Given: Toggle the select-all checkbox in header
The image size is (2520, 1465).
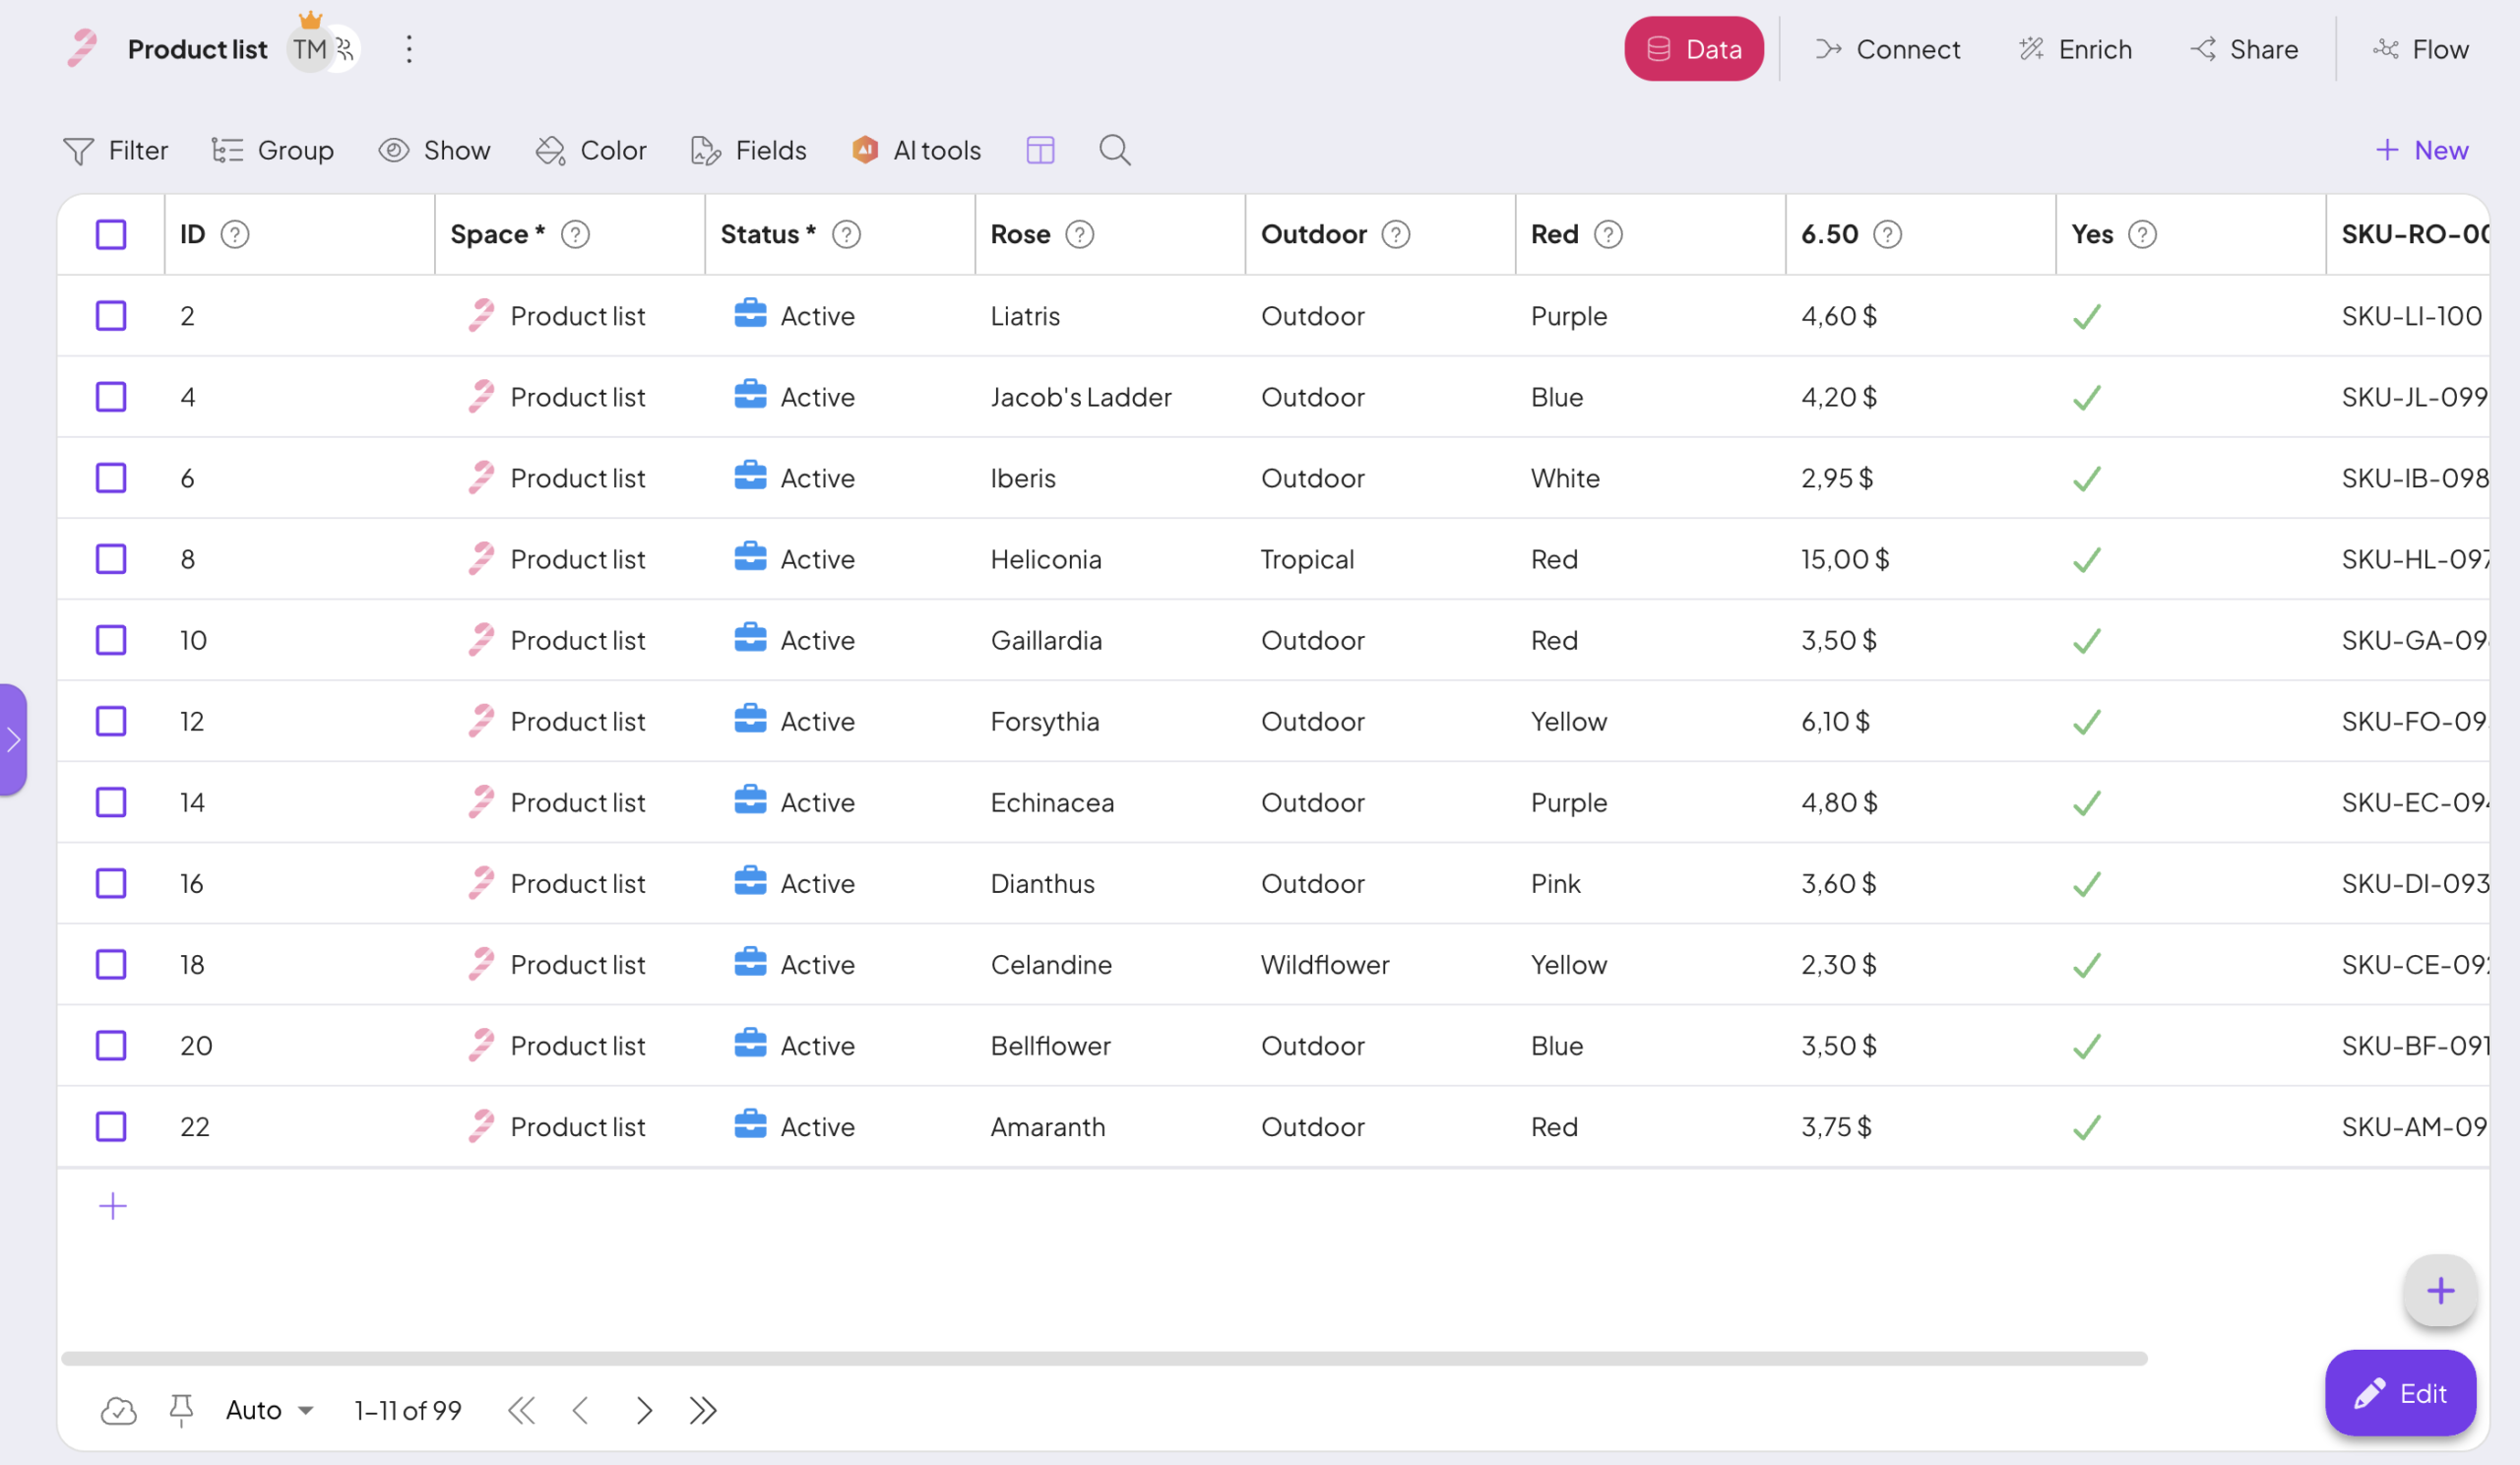Looking at the screenshot, I should [111, 234].
